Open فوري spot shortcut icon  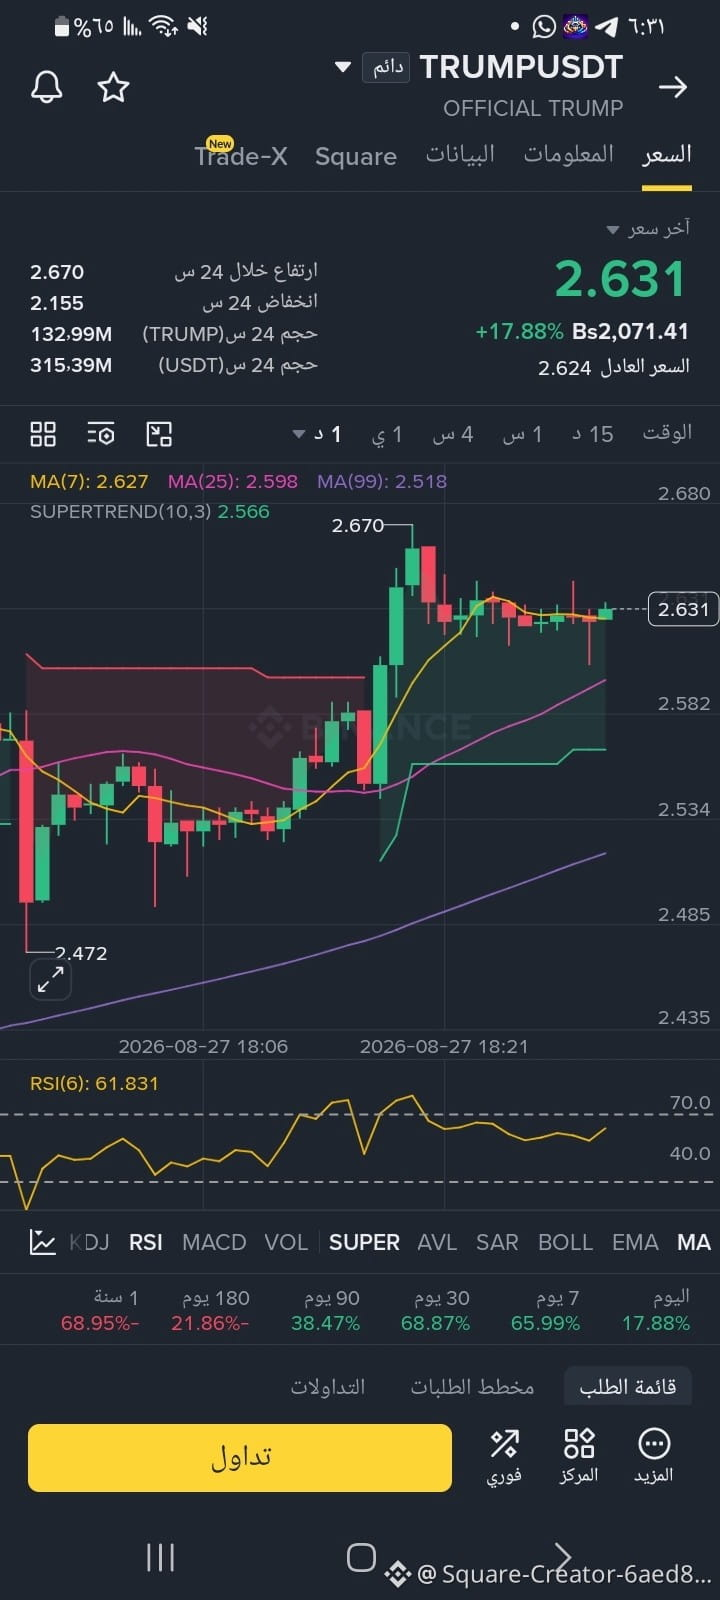[x=504, y=1456]
